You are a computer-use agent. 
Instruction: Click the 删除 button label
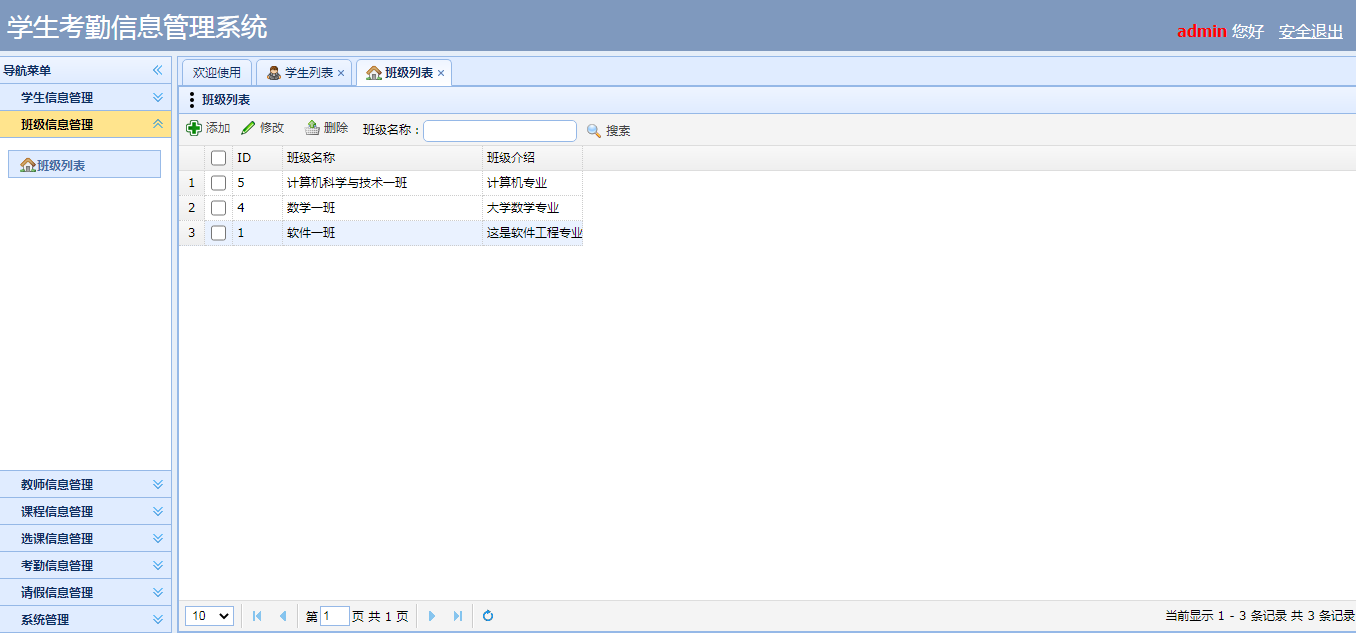[x=336, y=128]
